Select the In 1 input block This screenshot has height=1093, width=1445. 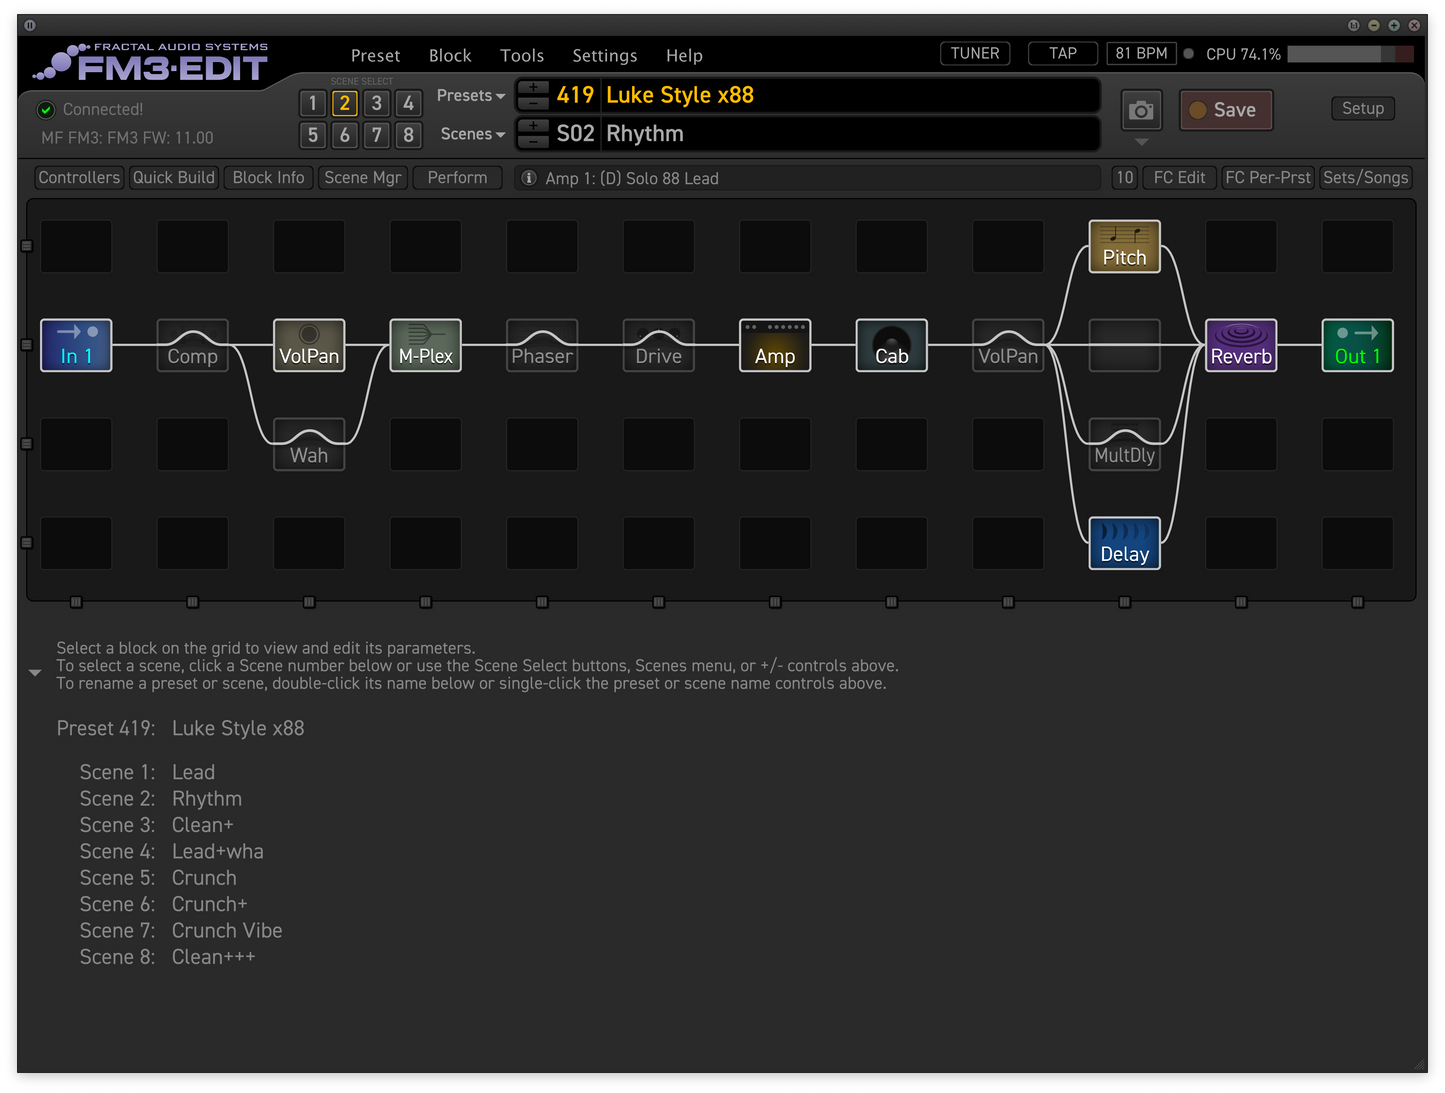(76, 345)
